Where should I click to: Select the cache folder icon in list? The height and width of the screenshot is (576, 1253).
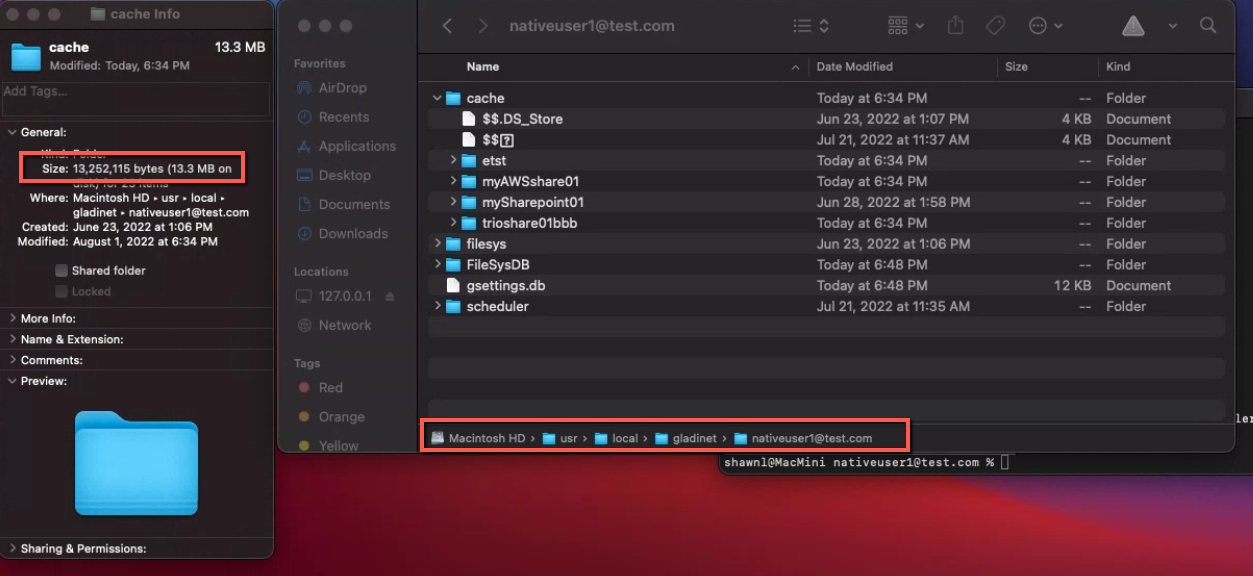(x=453, y=98)
